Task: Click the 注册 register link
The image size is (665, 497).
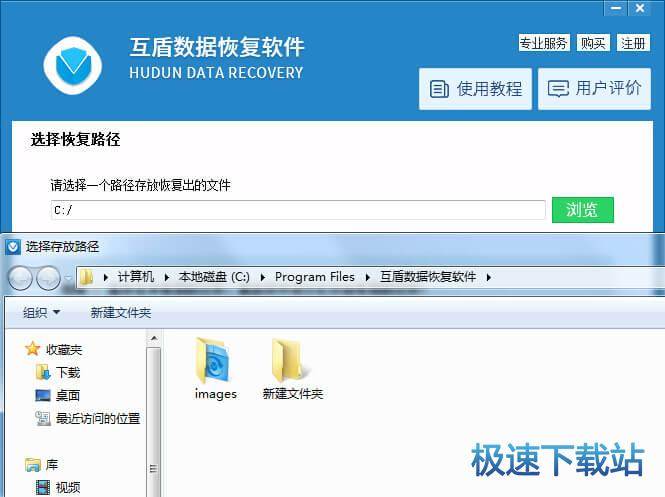Action: [x=633, y=43]
